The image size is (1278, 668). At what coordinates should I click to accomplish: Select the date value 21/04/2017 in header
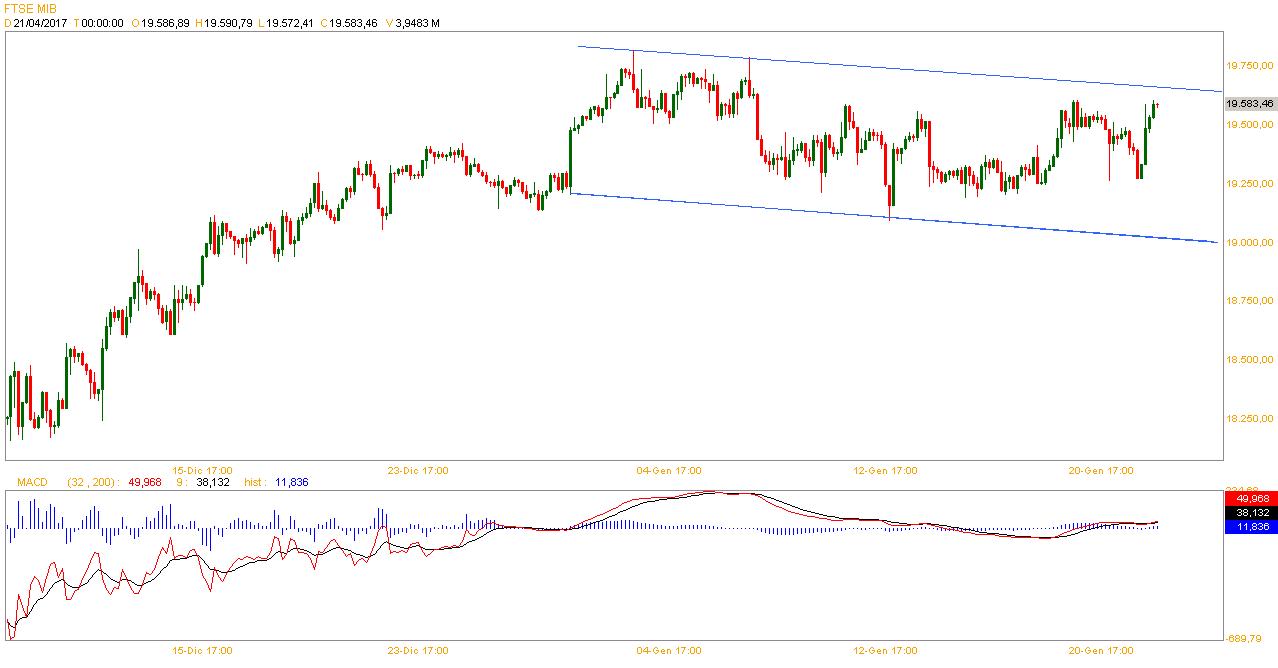coord(41,23)
